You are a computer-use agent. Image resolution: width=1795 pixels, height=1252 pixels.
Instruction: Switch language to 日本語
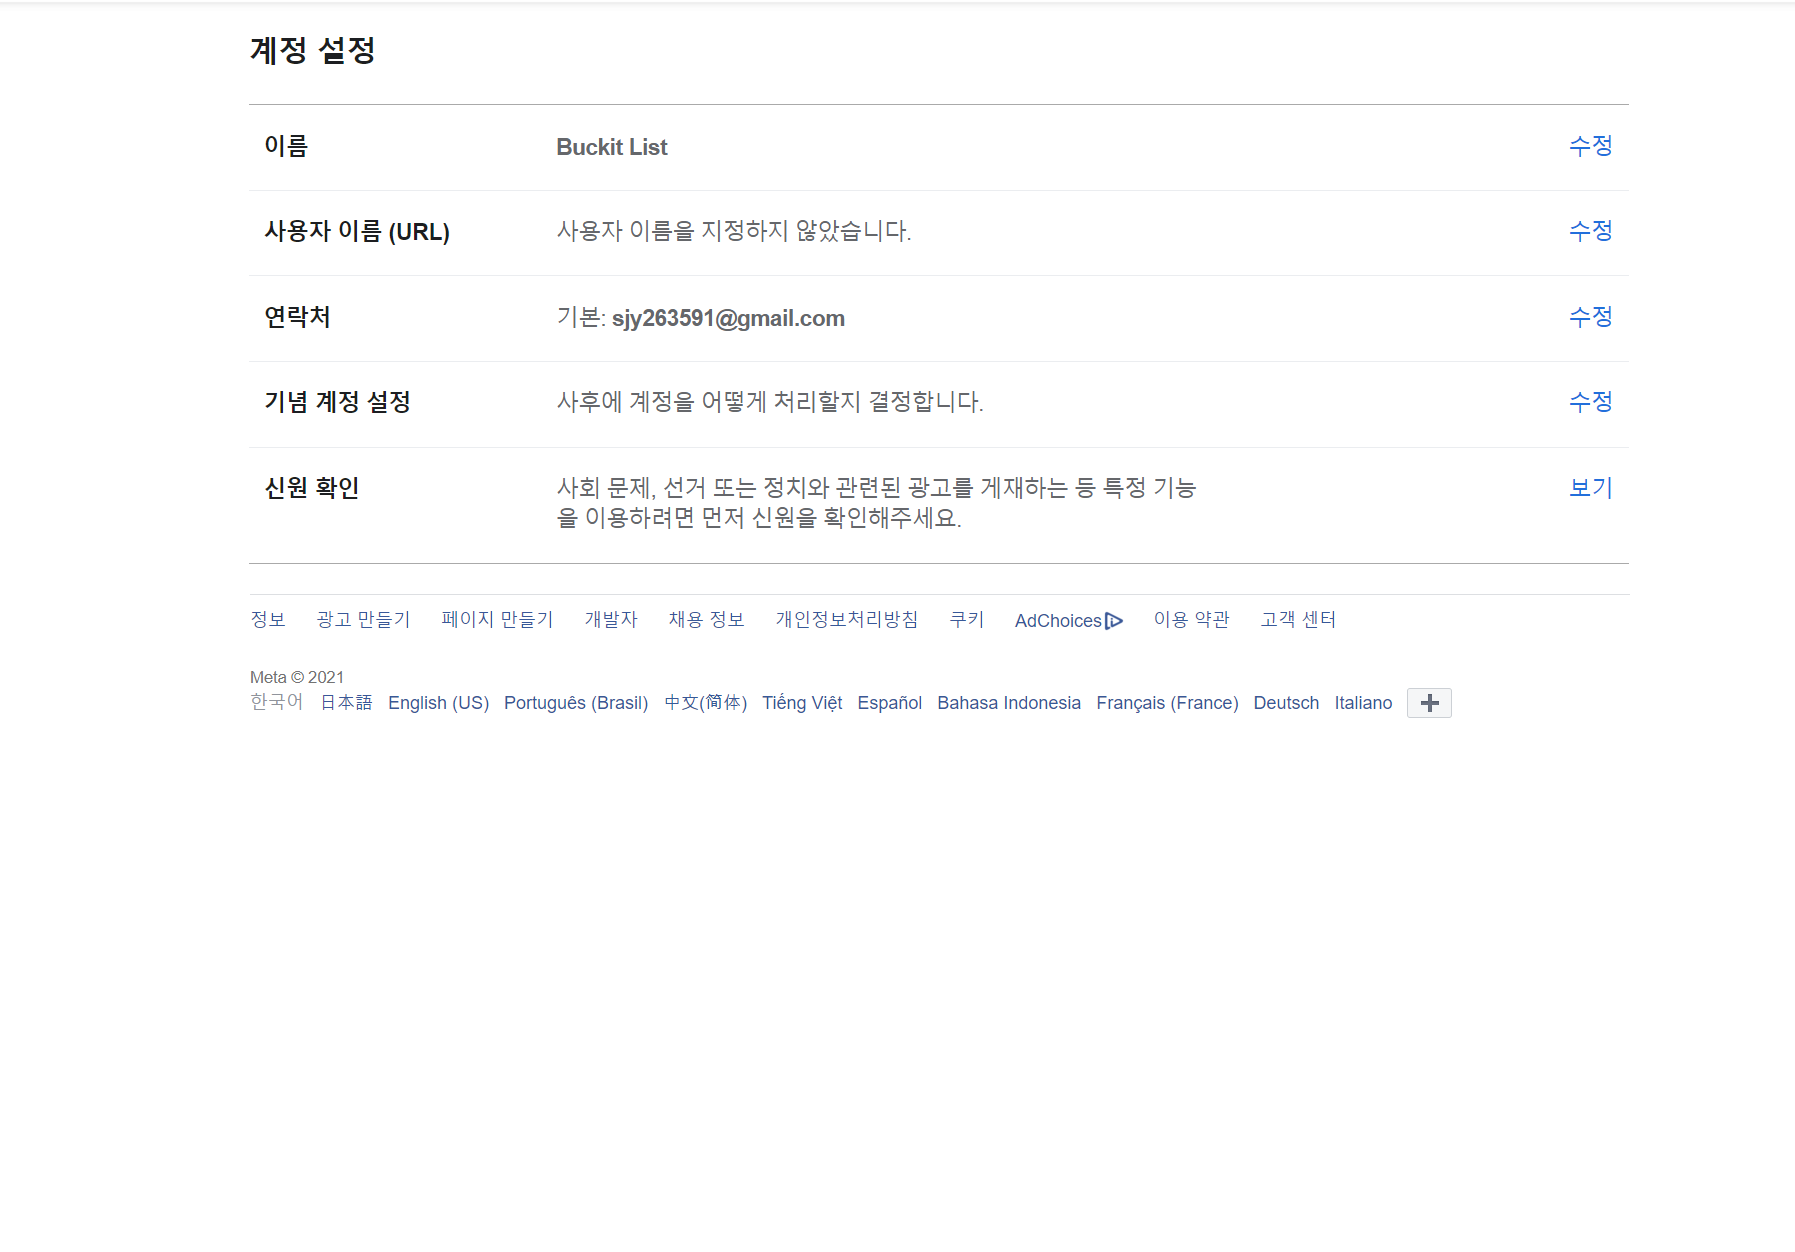point(346,703)
